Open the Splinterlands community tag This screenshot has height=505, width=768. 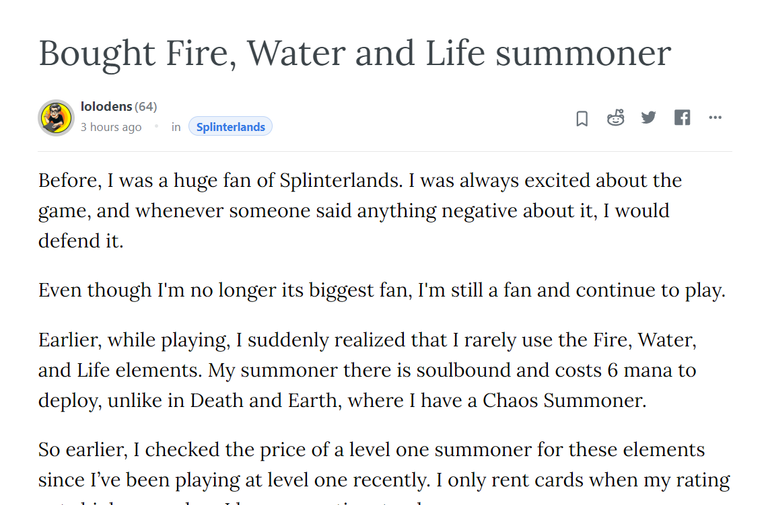230,127
